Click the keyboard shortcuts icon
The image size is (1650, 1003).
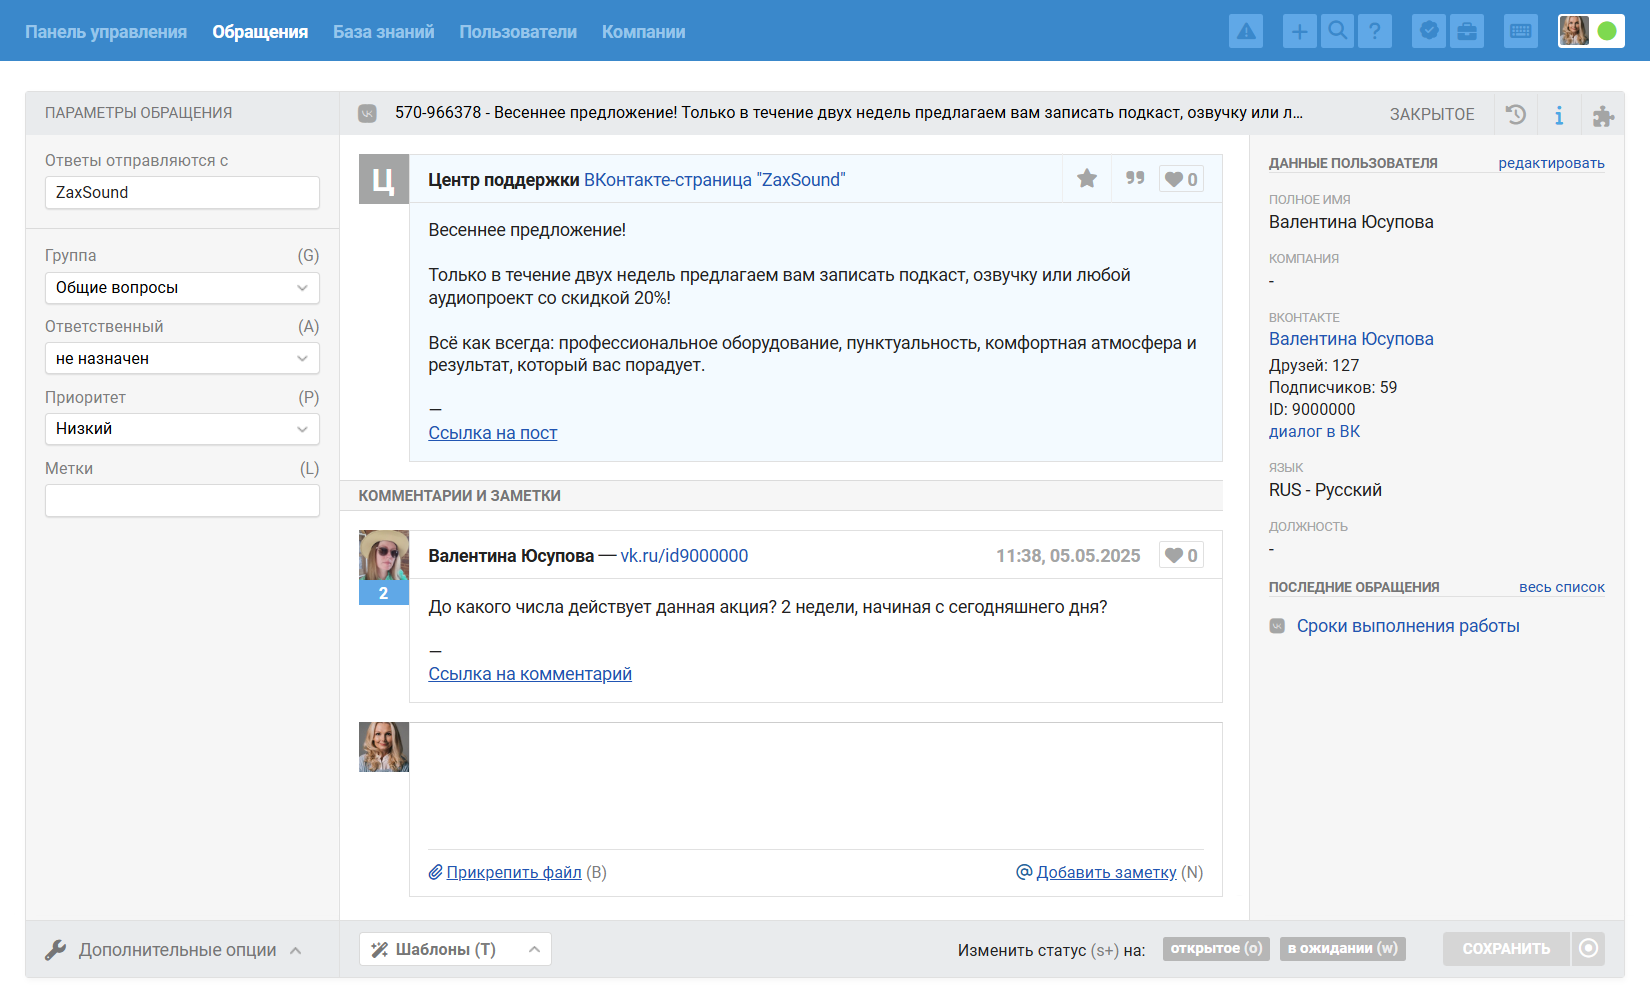click(1521, 31)
